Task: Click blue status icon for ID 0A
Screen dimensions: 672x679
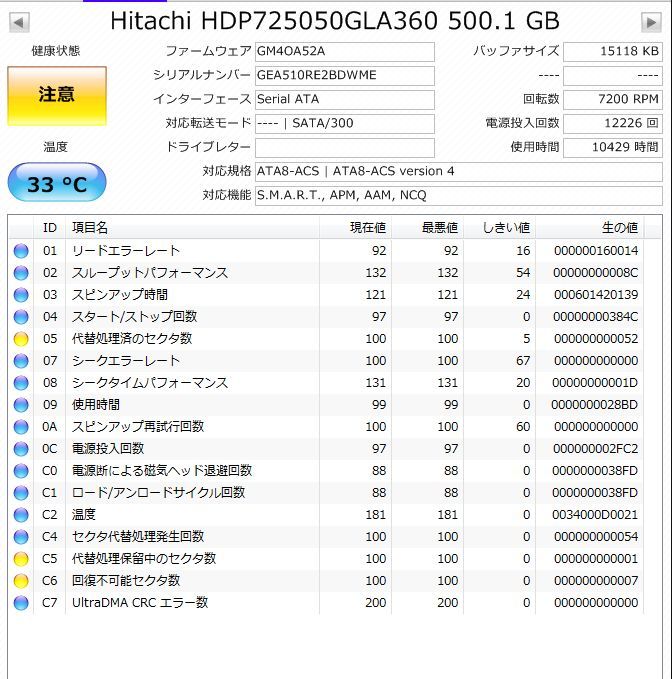Action: [21, 427]
